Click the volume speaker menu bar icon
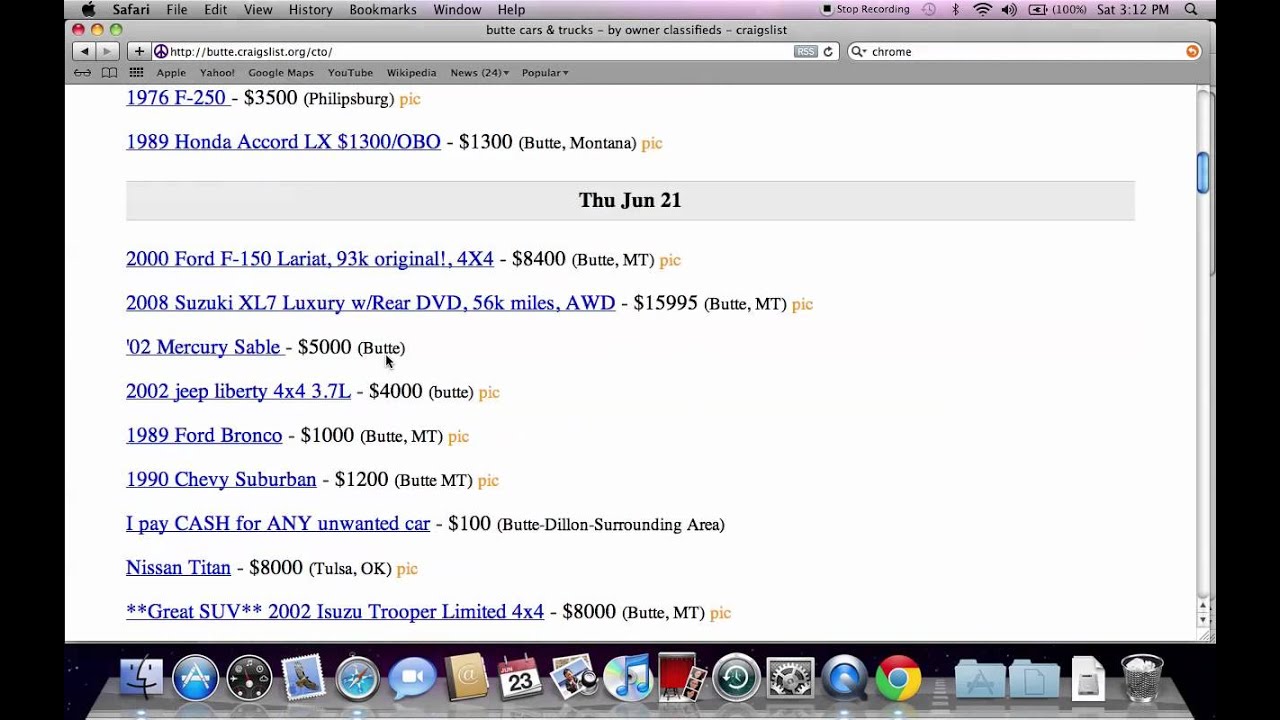The image size is (1280, 720). [x=1009, y=9]
